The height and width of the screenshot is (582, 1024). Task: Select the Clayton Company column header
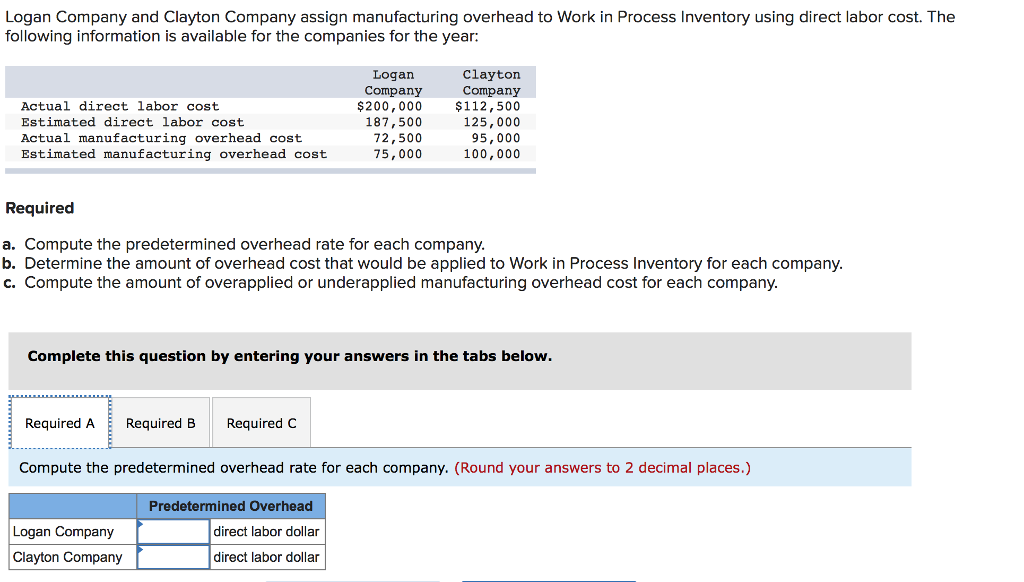(x=491, y=82)
